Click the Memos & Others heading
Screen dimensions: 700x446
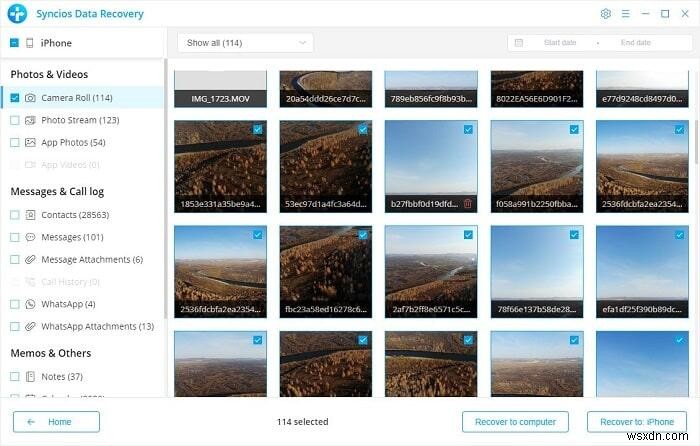pyautogui.click(x=51, y=353)
